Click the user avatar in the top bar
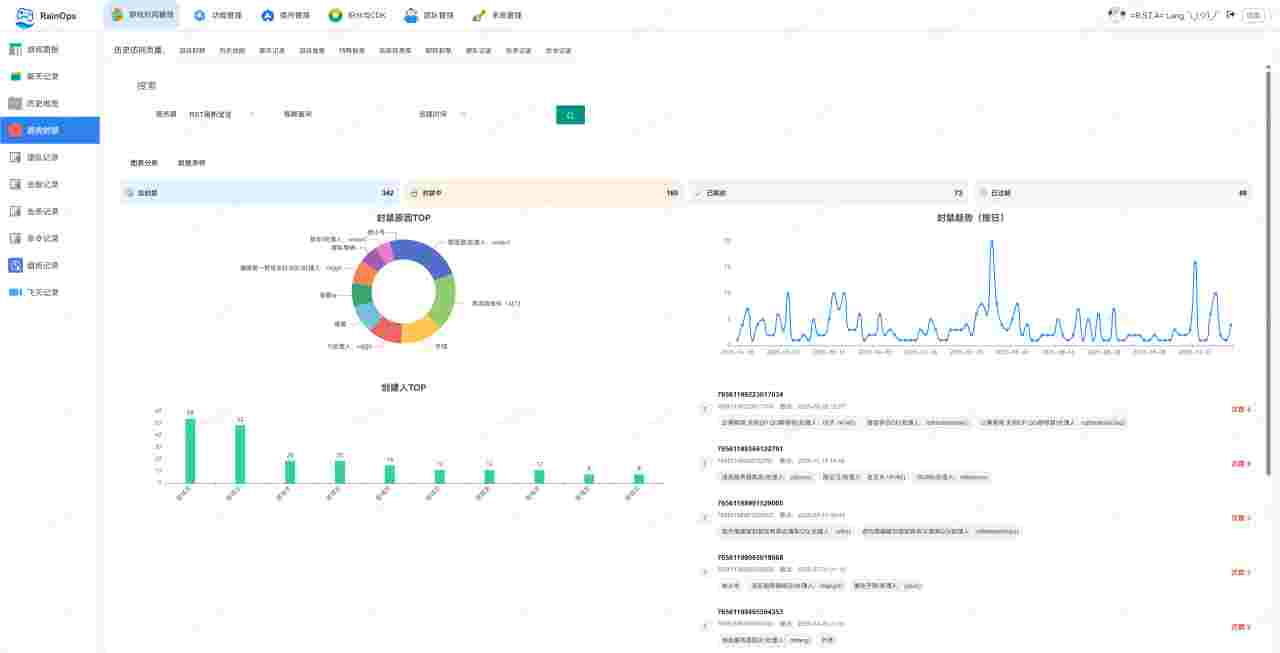This screenshot has height=653, width=1280. point(1116,15)
